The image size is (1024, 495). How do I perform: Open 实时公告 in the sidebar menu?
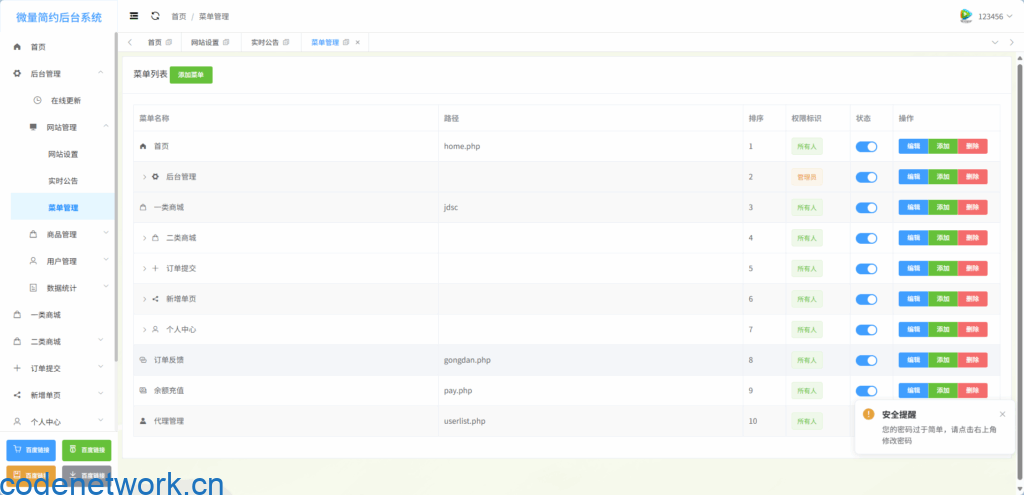(63, 181)
